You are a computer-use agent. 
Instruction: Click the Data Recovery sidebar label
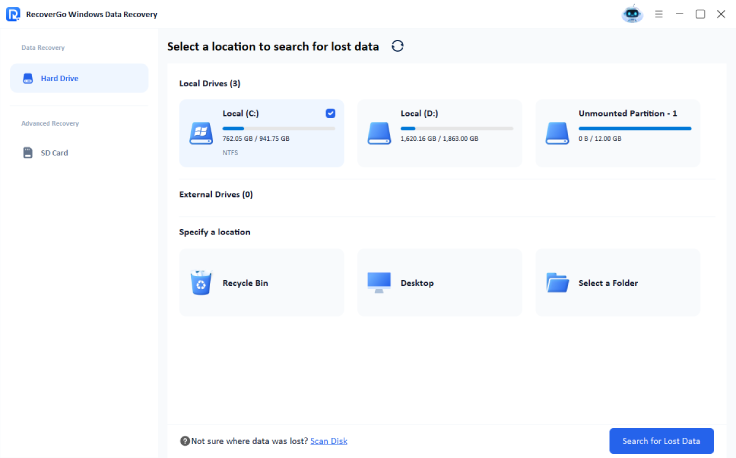click(43, 47)
